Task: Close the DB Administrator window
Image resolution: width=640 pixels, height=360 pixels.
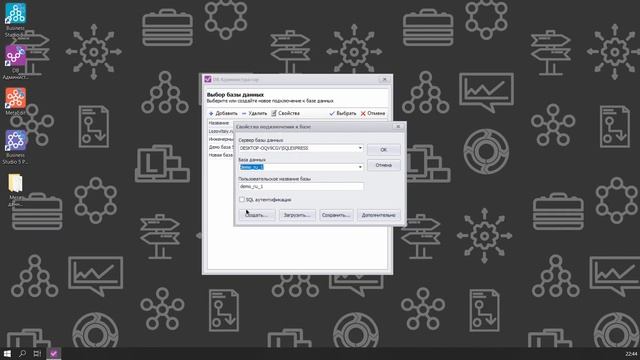Action: click(384, 79)
